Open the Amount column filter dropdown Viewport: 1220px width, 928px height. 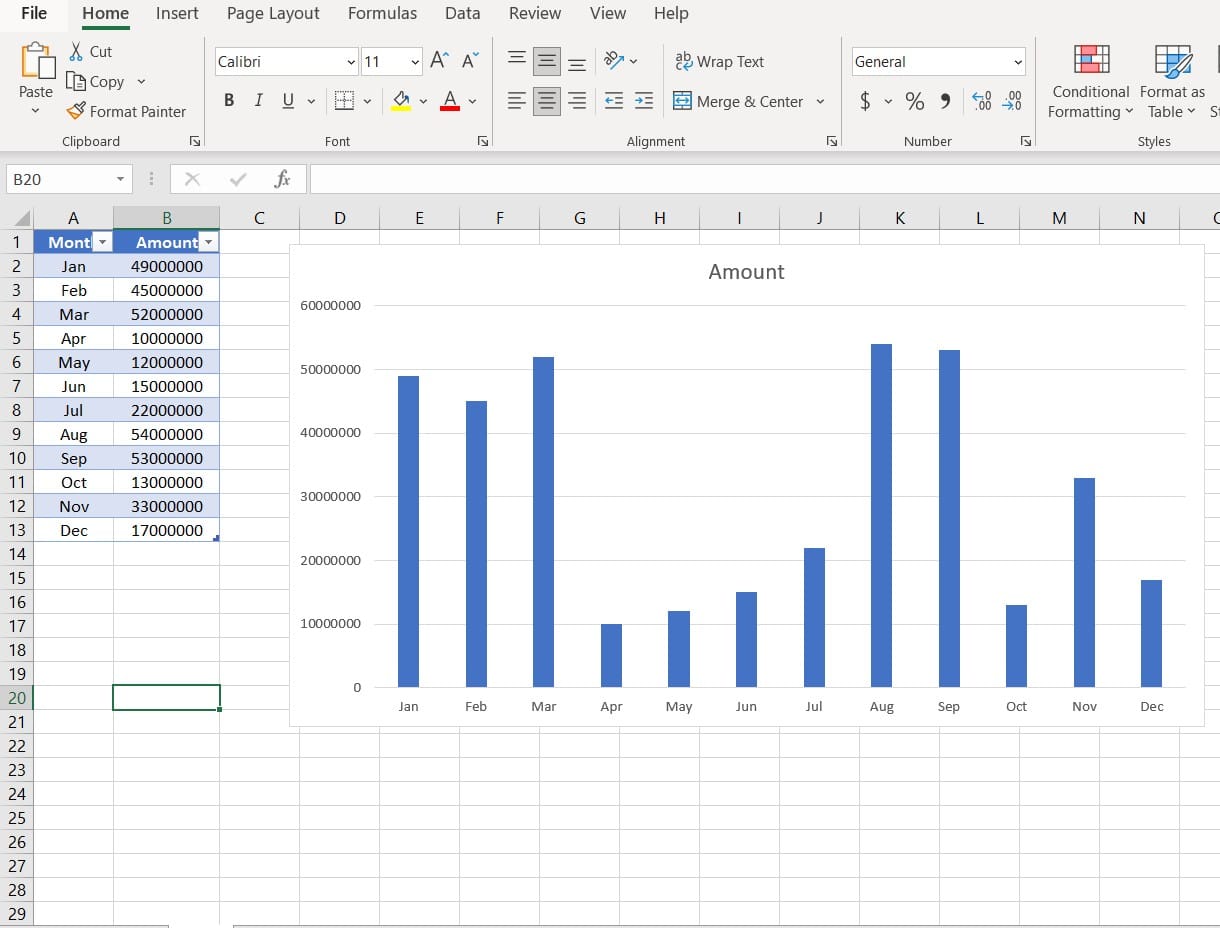coord(208,242)
